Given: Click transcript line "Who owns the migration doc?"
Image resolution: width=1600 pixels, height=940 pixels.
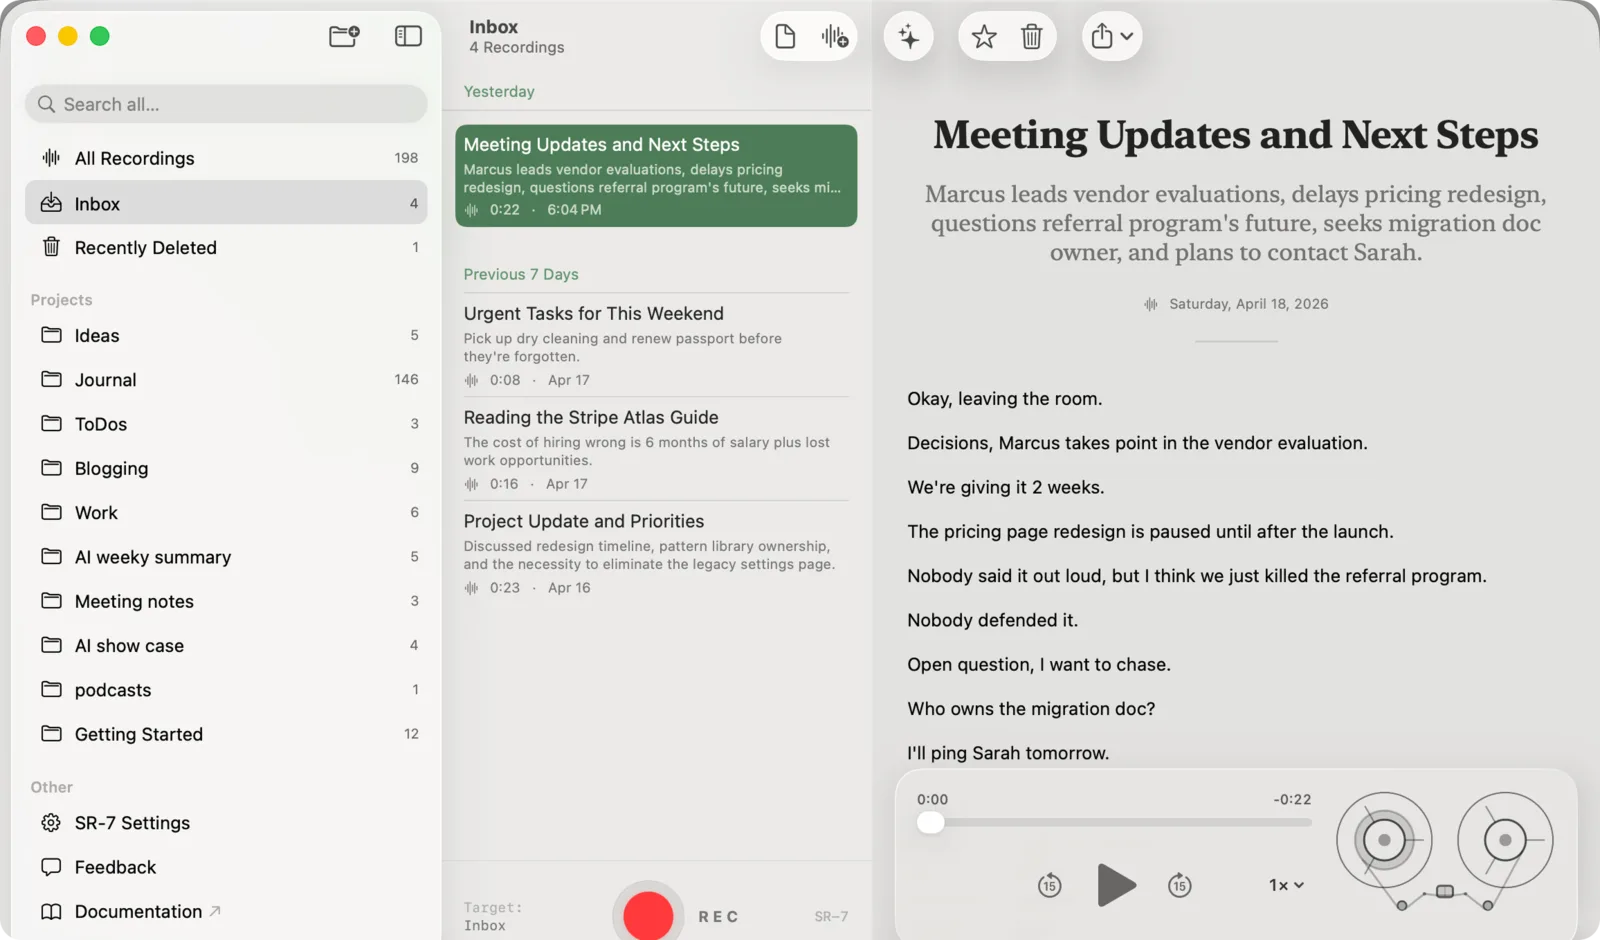Looking at the screenshot, I should pos(1031,709).
